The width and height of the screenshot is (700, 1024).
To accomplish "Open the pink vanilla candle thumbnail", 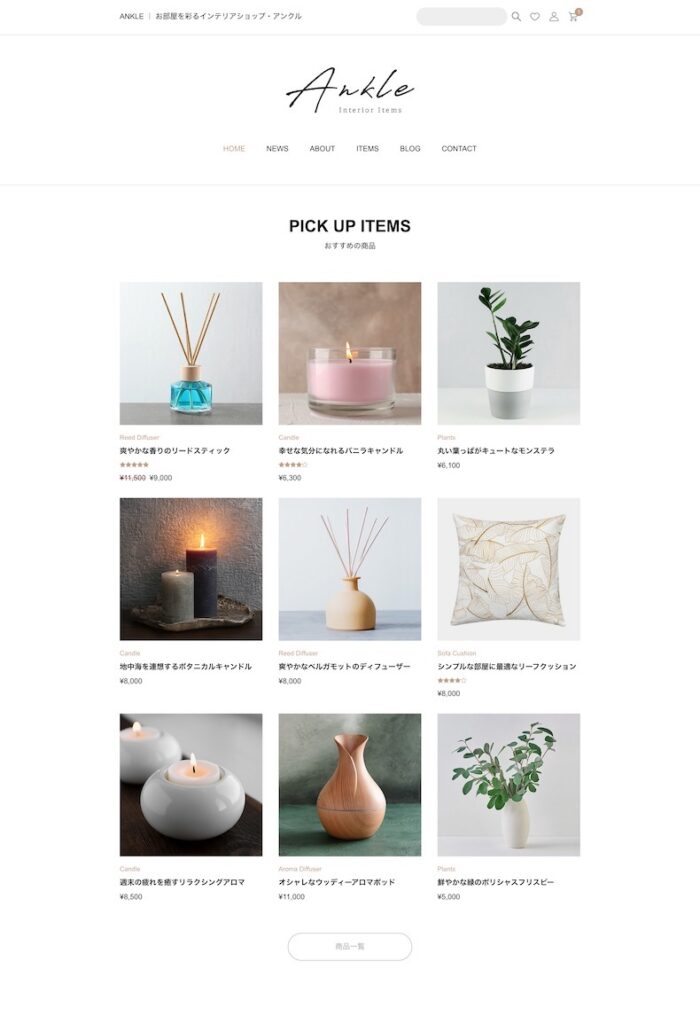I will click(350, 353).
